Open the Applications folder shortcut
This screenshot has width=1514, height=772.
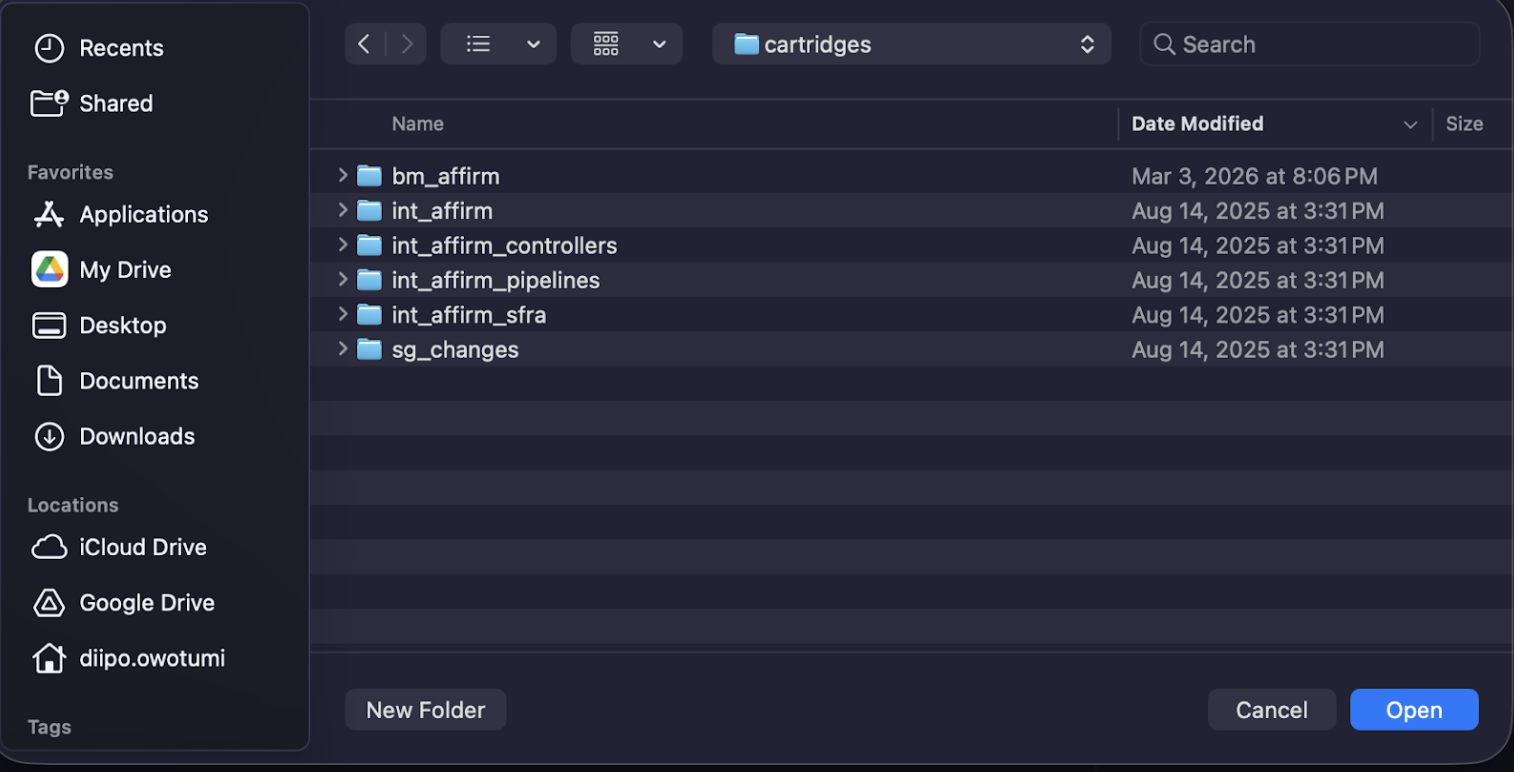tap(144, 214)
